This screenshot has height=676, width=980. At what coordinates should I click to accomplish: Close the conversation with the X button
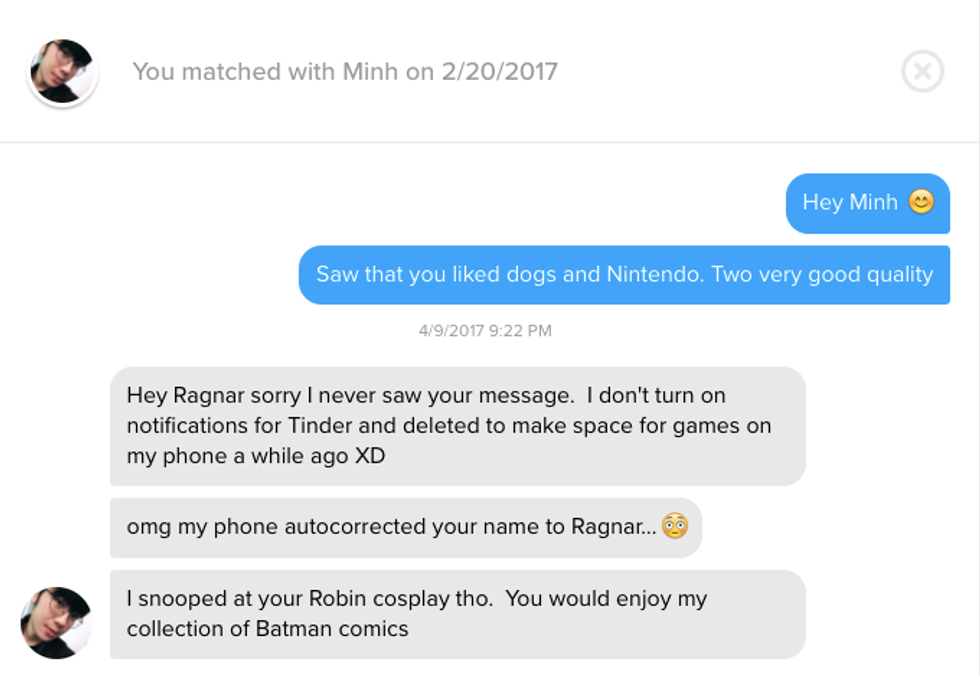(922, 72)
